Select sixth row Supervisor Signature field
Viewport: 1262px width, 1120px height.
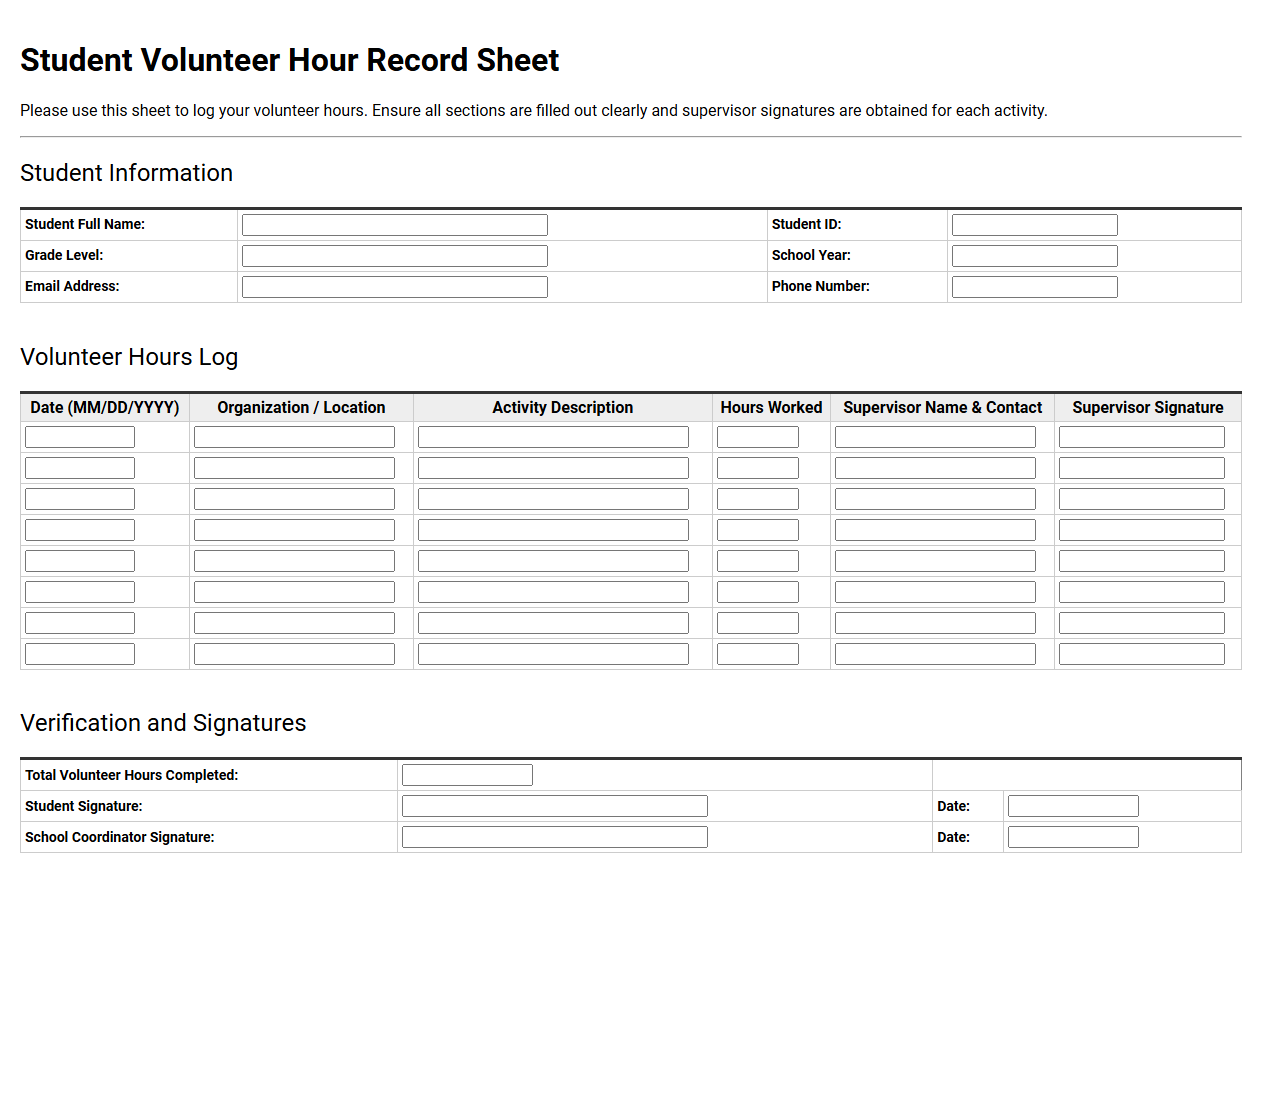1142,592
